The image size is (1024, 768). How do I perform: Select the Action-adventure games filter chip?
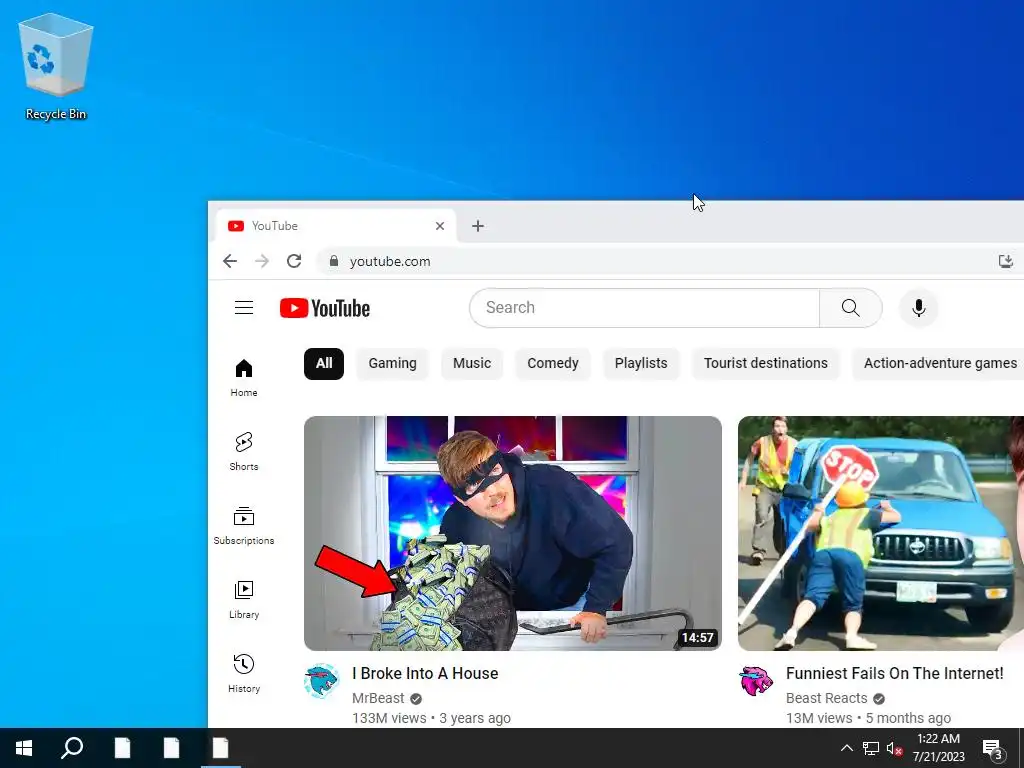coord(939,364)
